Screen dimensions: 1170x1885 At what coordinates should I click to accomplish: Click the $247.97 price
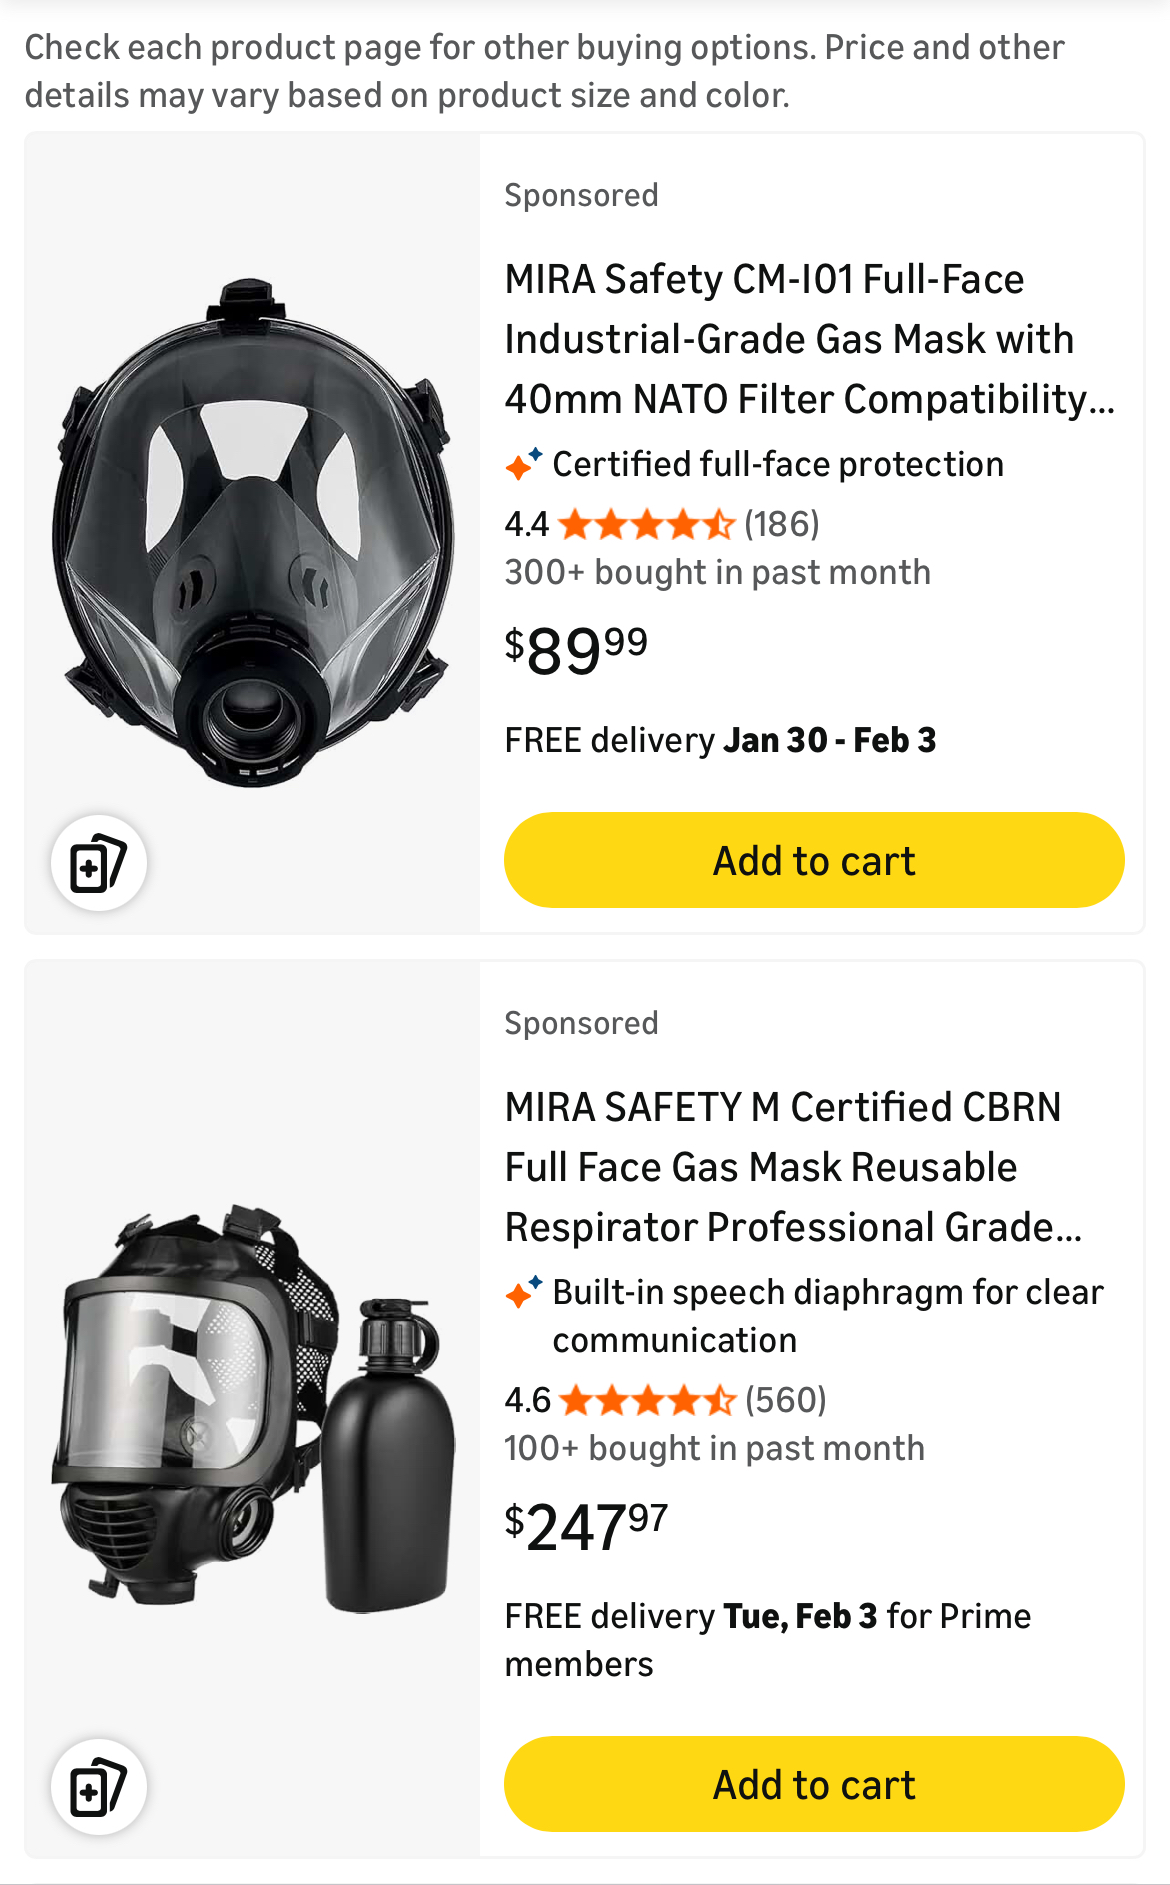[x=586, y=1526]
